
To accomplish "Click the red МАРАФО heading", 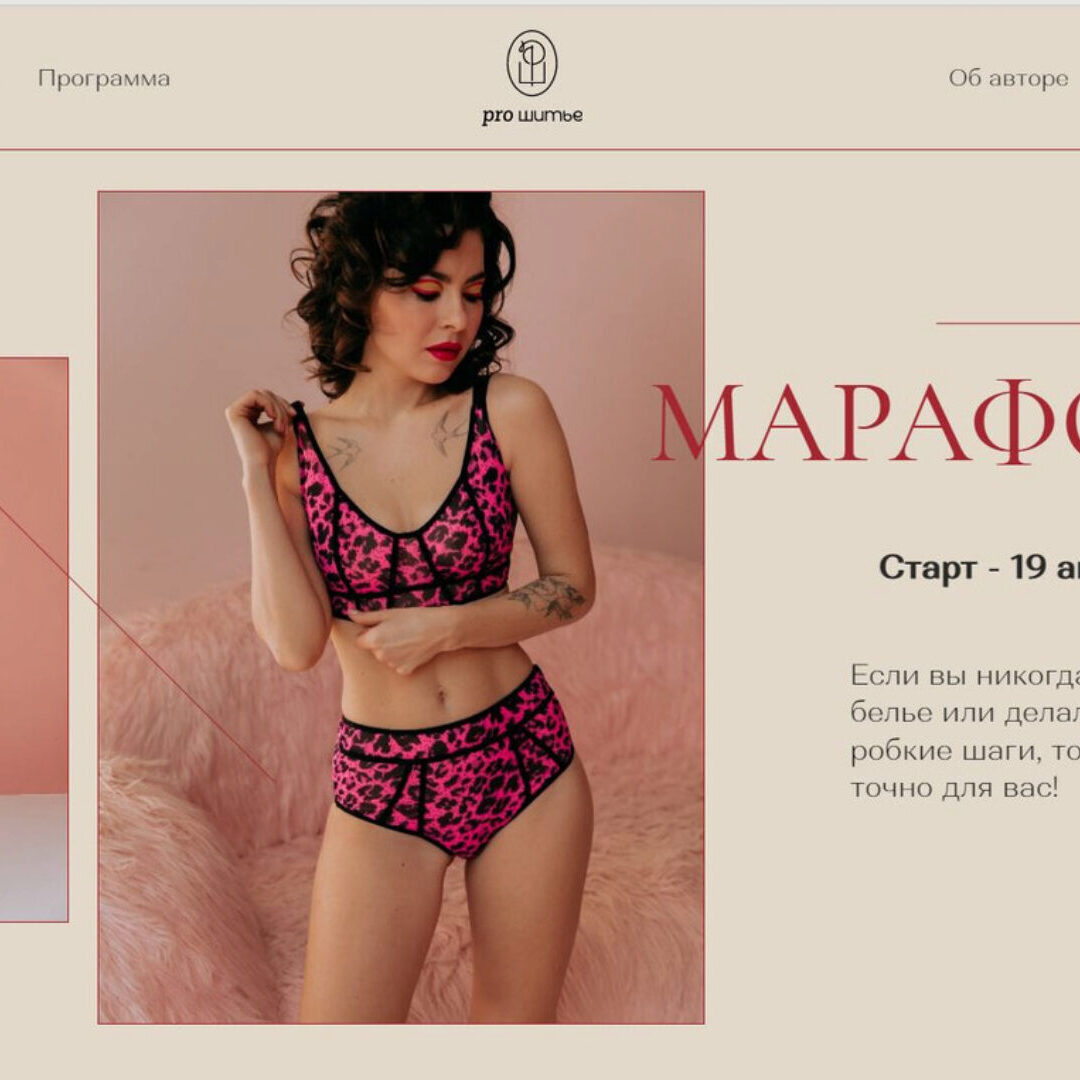I will [866, 422].
